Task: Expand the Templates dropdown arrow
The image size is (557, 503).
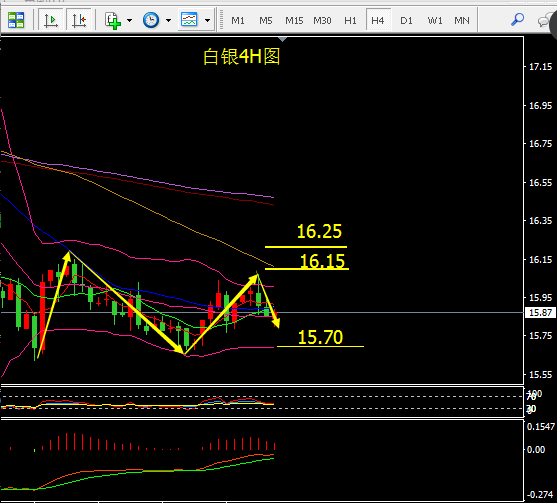Action: pos(207,20)
